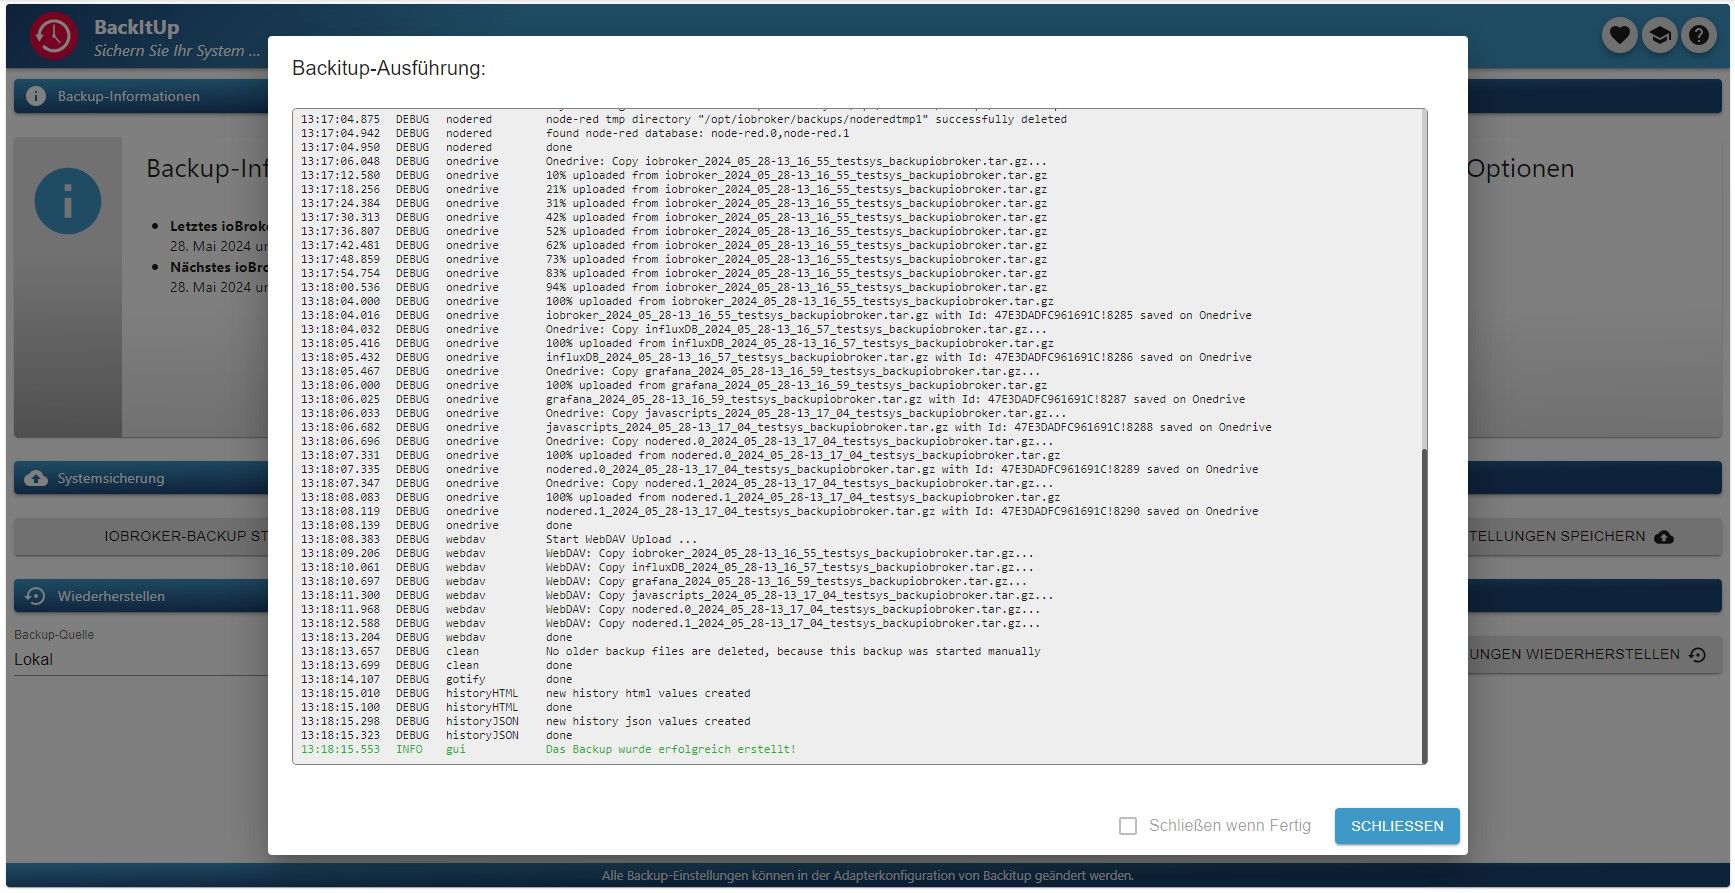Click the BackItUp clock logo
1735x893 pixels.
pos(53,36)
